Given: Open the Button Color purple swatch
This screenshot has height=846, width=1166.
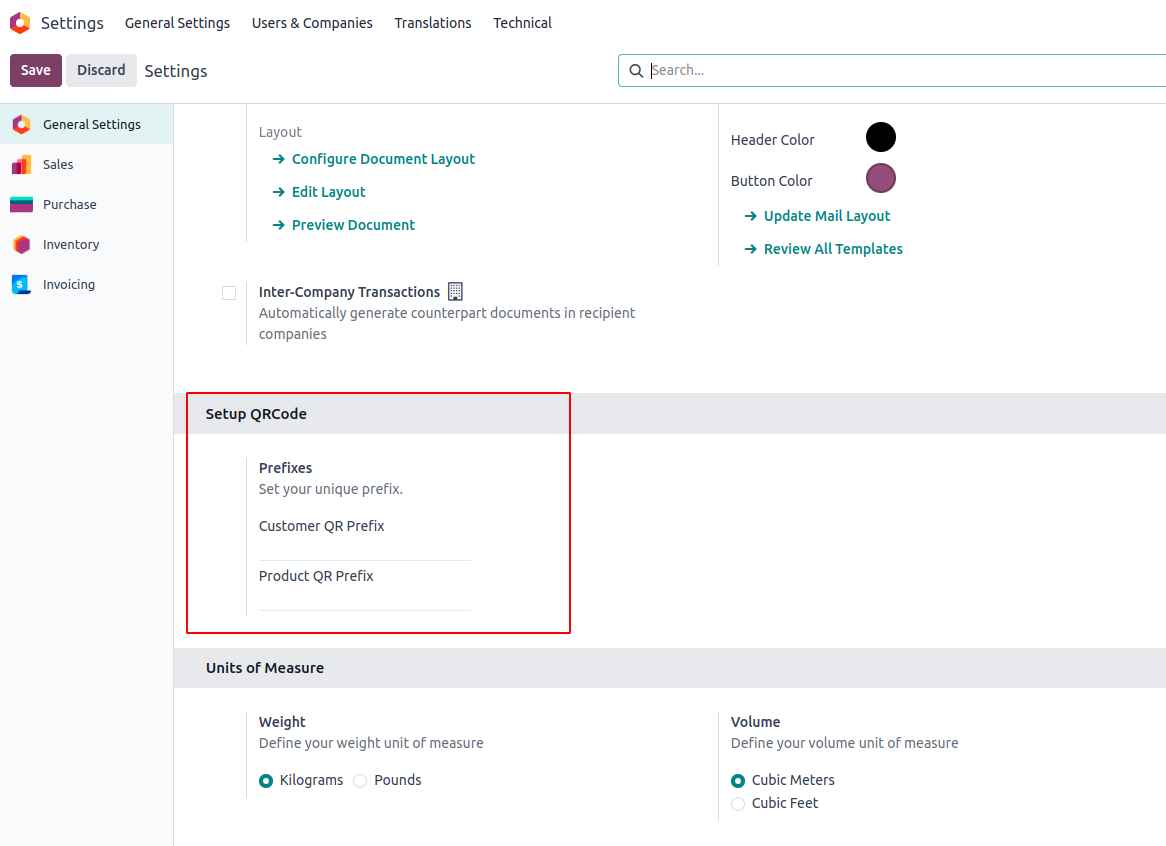Looking at the screenshot, I should 881,179.
